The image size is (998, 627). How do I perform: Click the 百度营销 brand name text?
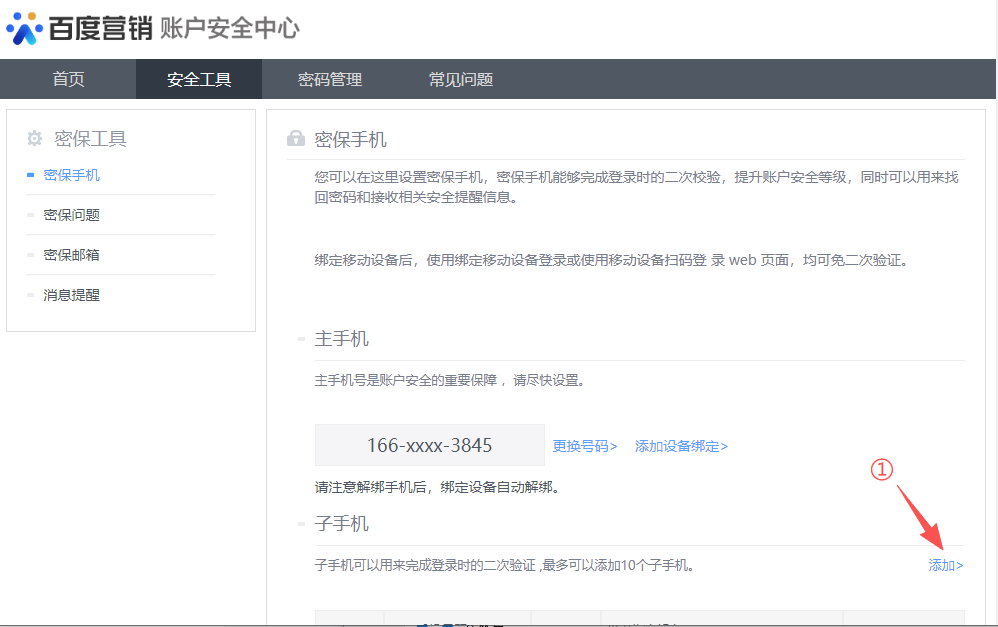coord(100,28)
